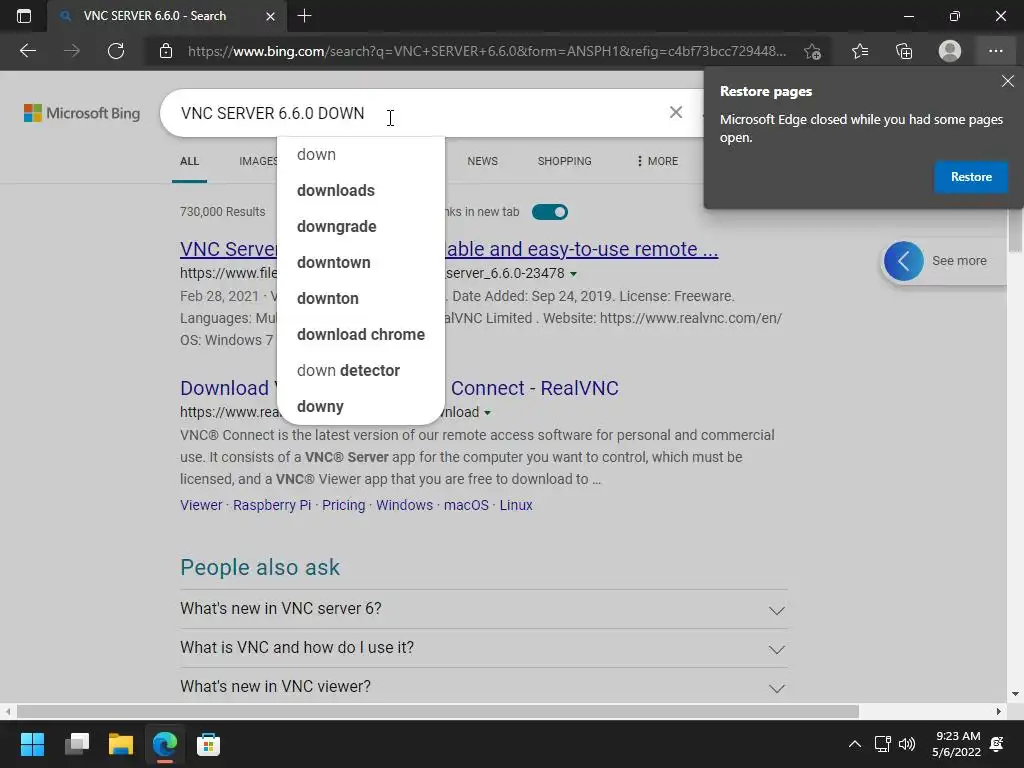Open the Windows sublink
Viewport: 1024px width, 768px height.
click(x=404, y=505)
